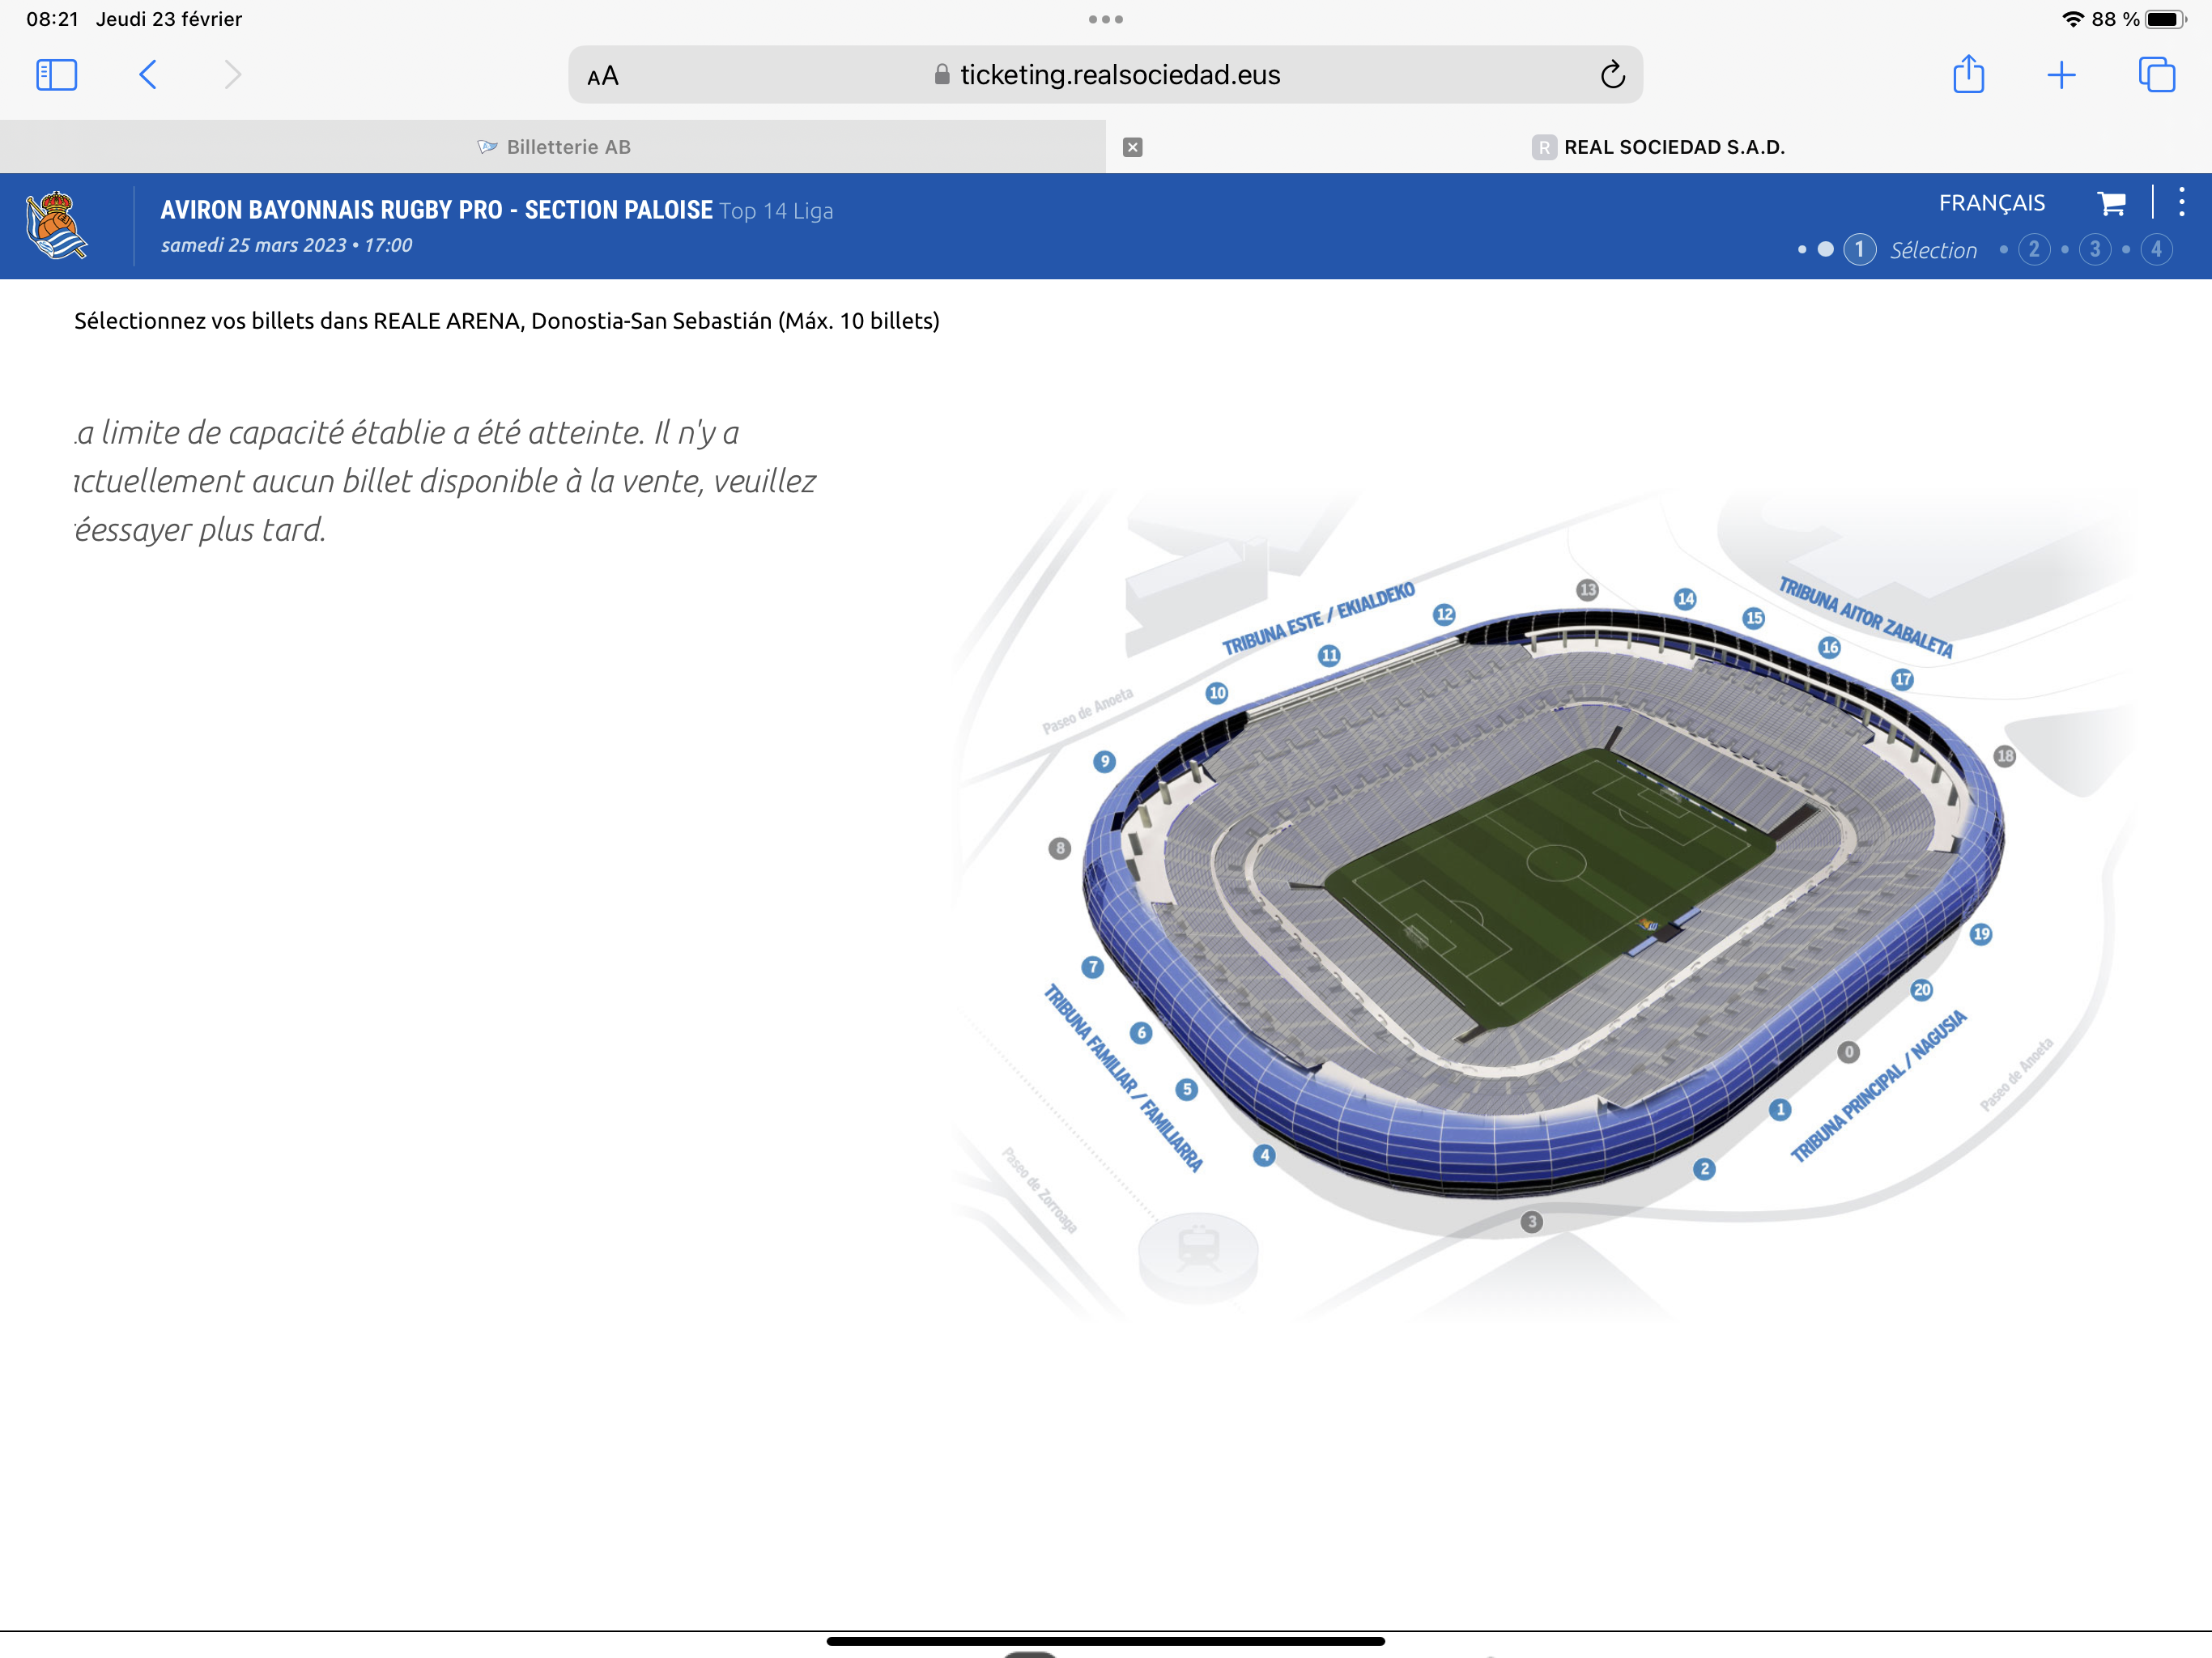Close the current tab with X
Image resolution: width=2212 pixels, height=1658 pixels.
tap(1132, 147)
